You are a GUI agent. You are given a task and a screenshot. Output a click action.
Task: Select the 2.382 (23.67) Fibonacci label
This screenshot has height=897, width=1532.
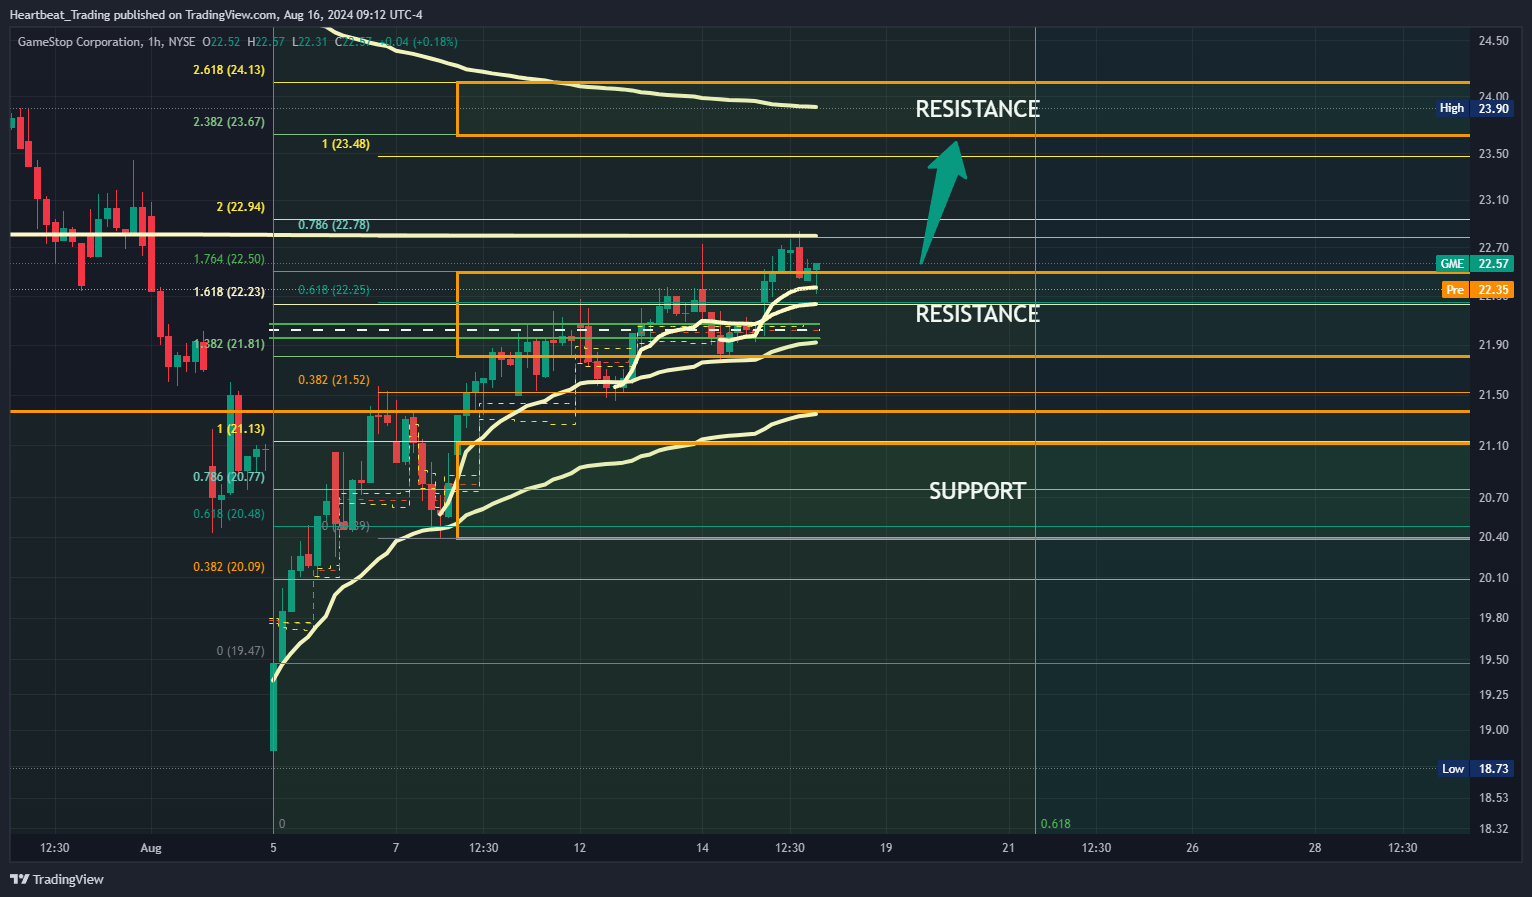tap(229, 122)
